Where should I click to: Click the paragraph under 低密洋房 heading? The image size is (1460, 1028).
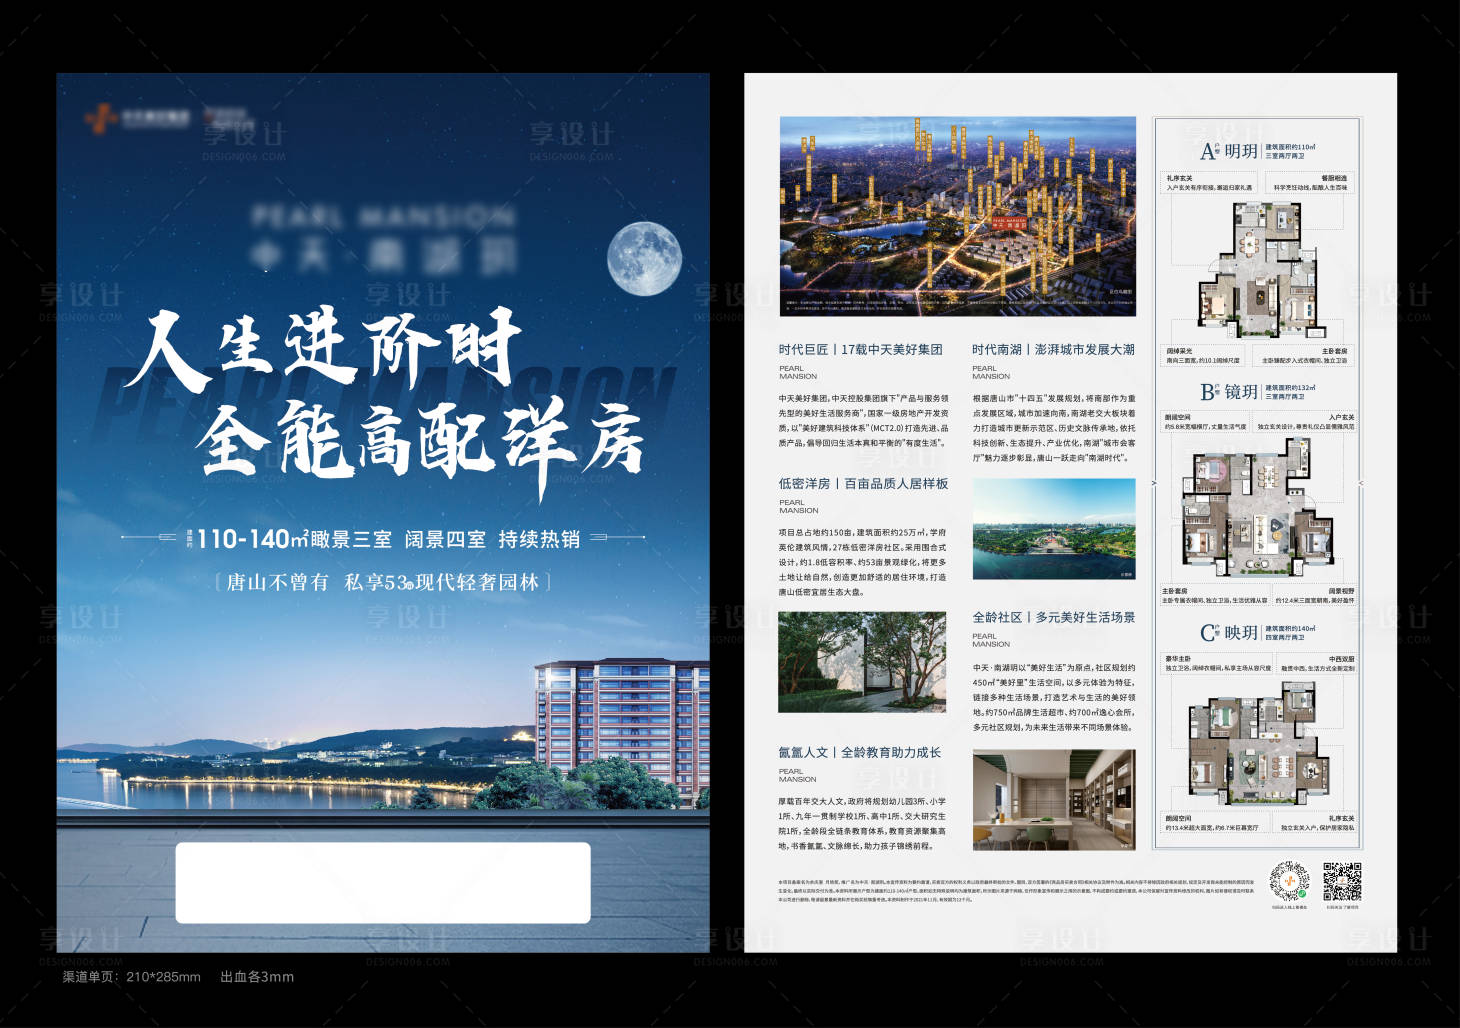tap(862, 562)
